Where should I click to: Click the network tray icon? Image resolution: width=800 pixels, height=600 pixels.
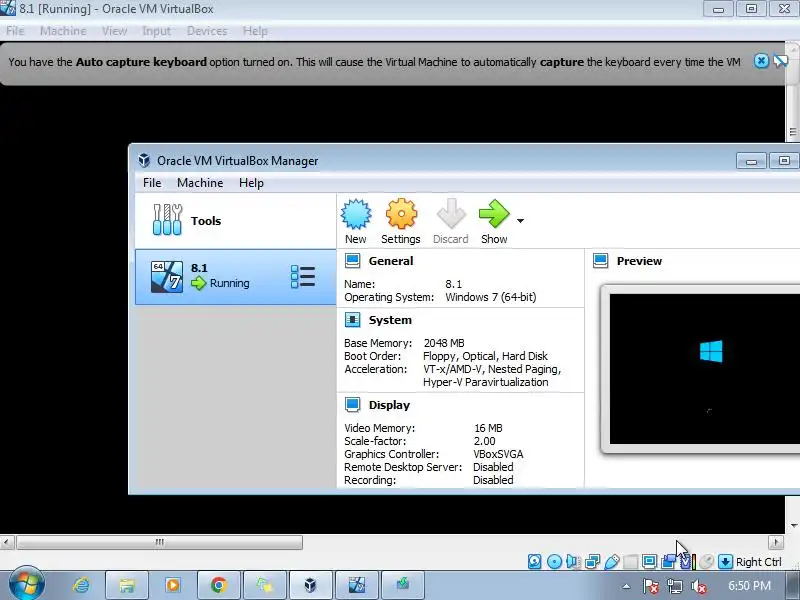(x=675, y=587)
